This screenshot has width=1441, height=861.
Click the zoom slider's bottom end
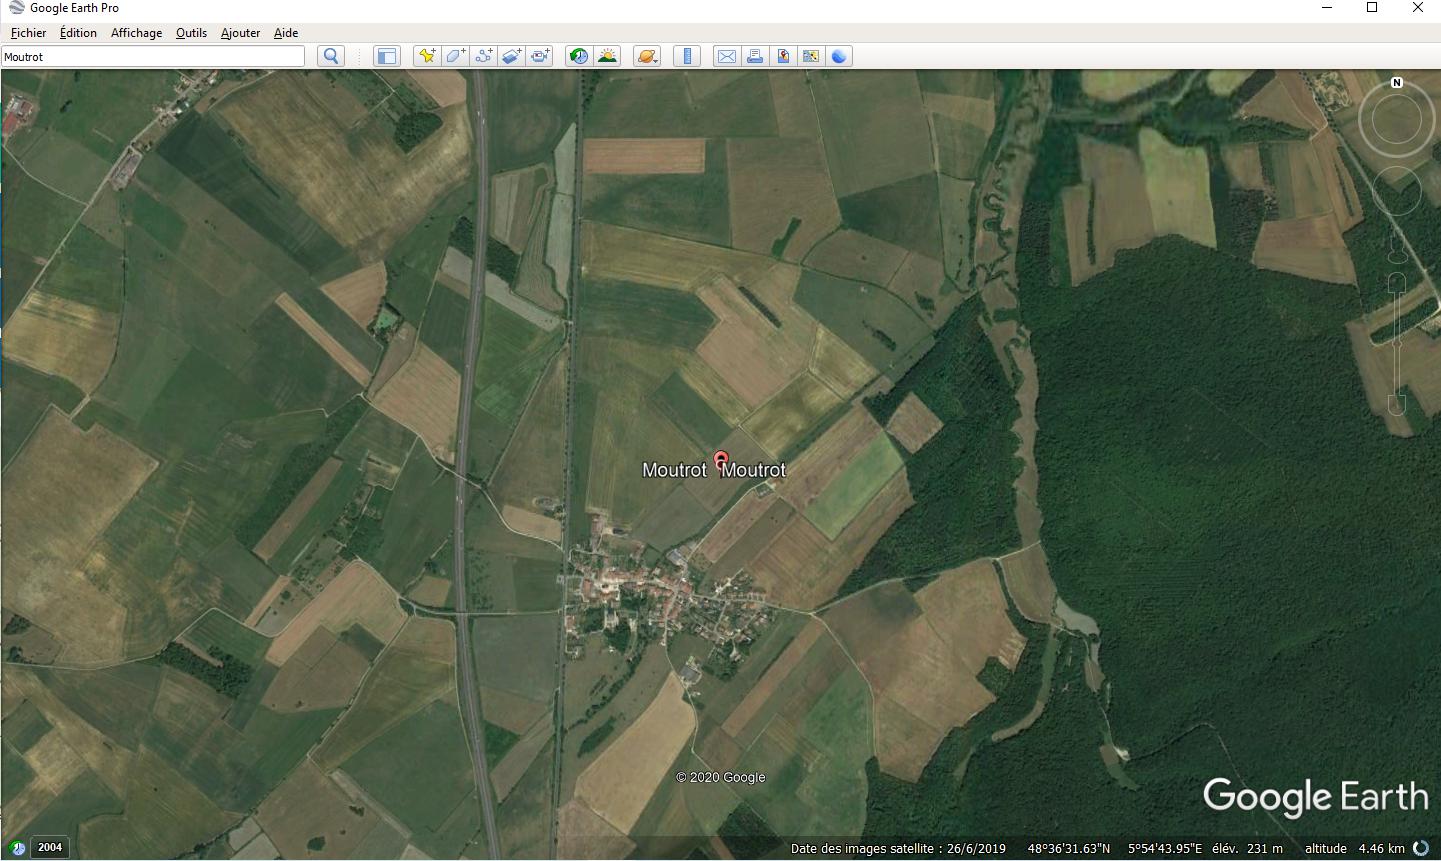[x=1397, y=404]
